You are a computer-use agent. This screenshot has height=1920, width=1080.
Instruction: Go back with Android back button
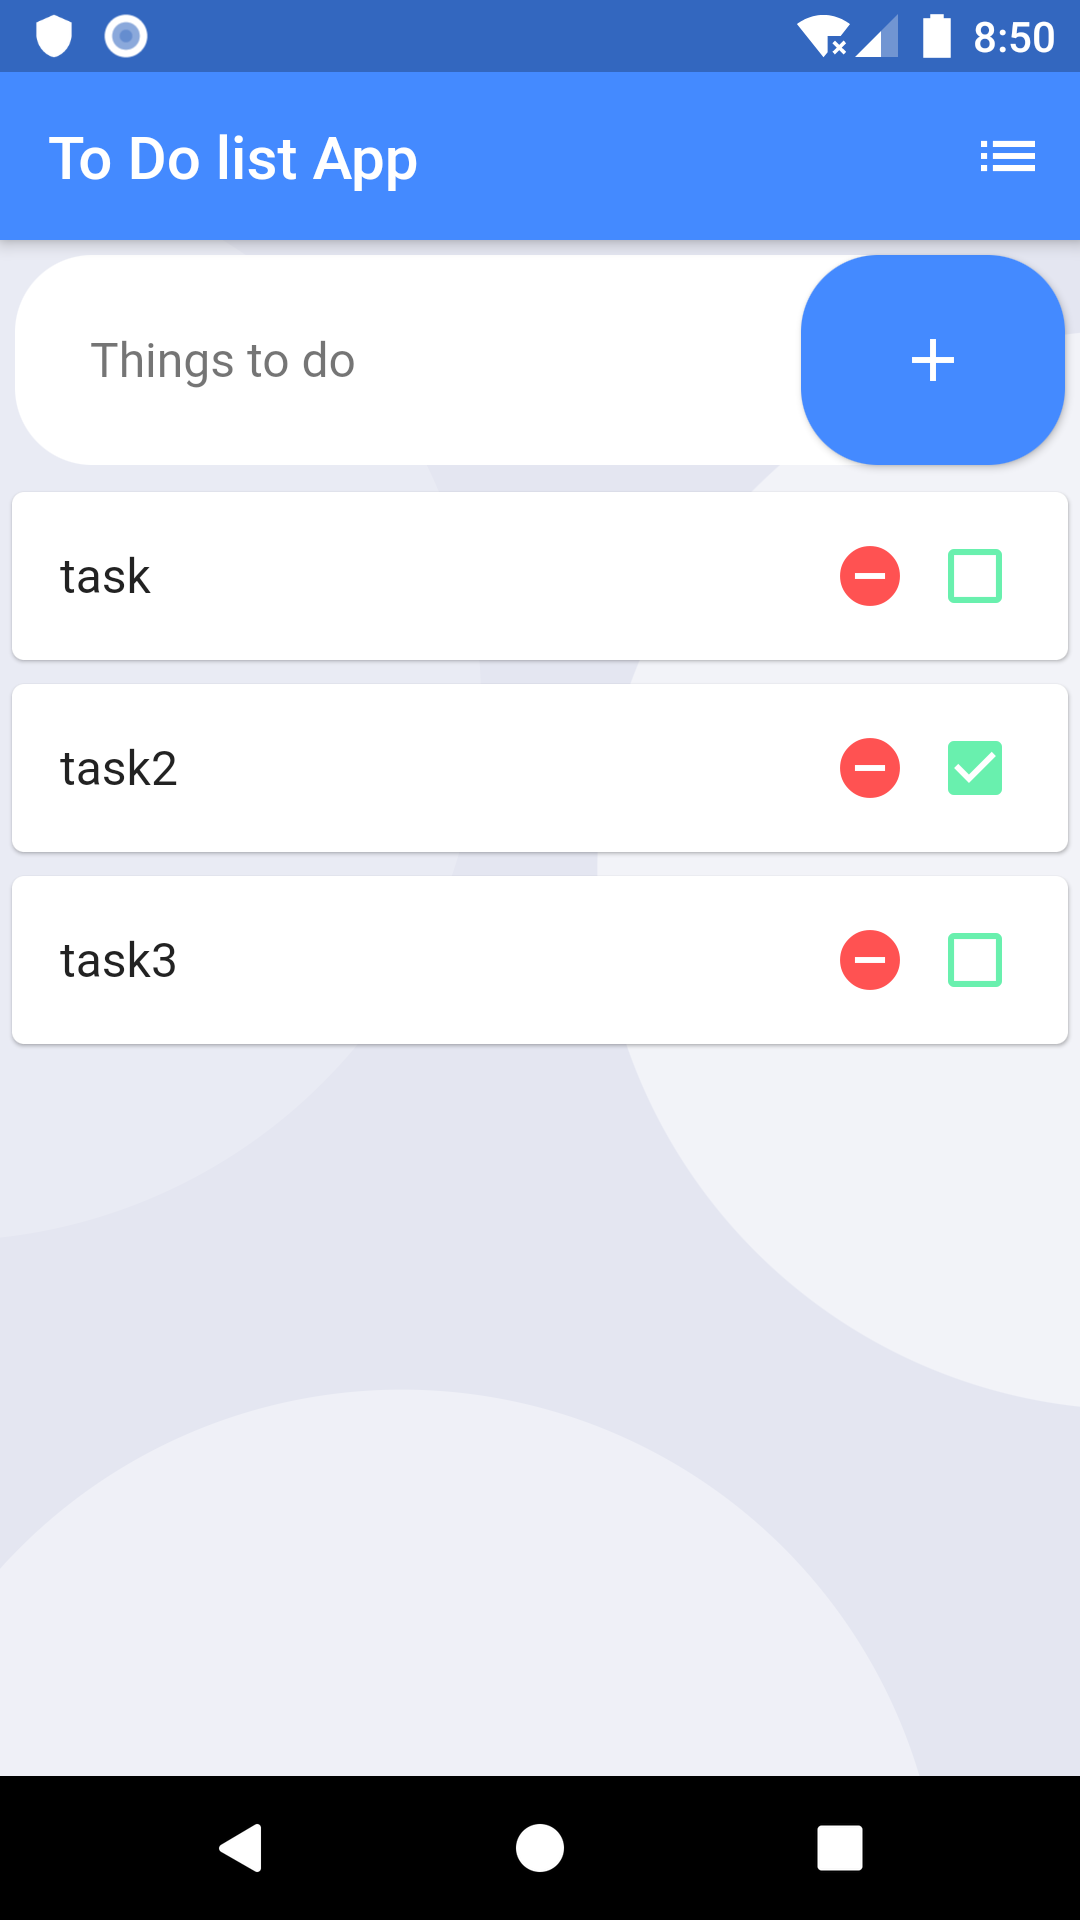[x=240, y=1847]
